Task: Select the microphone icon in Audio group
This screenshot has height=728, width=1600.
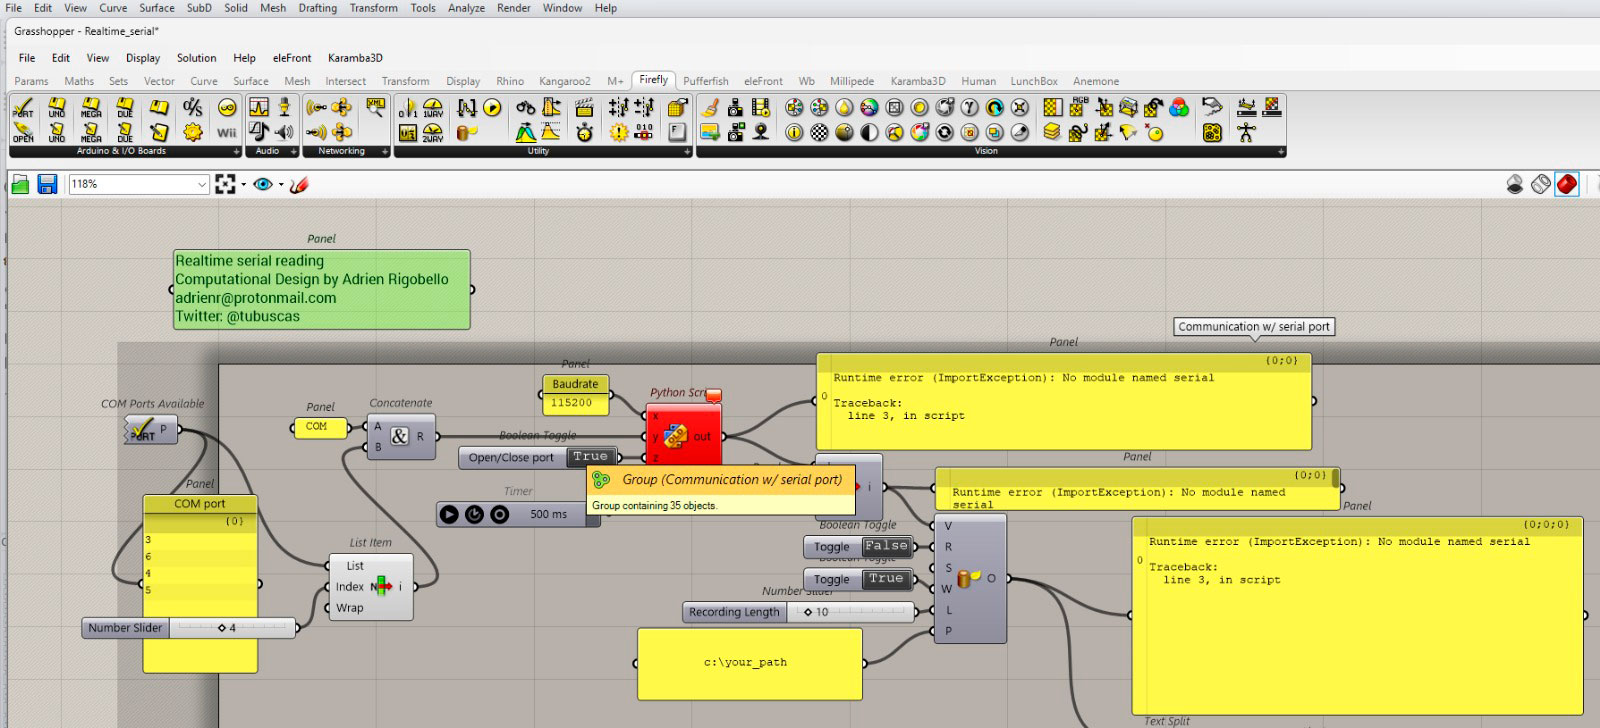Action: pos(284,108)
